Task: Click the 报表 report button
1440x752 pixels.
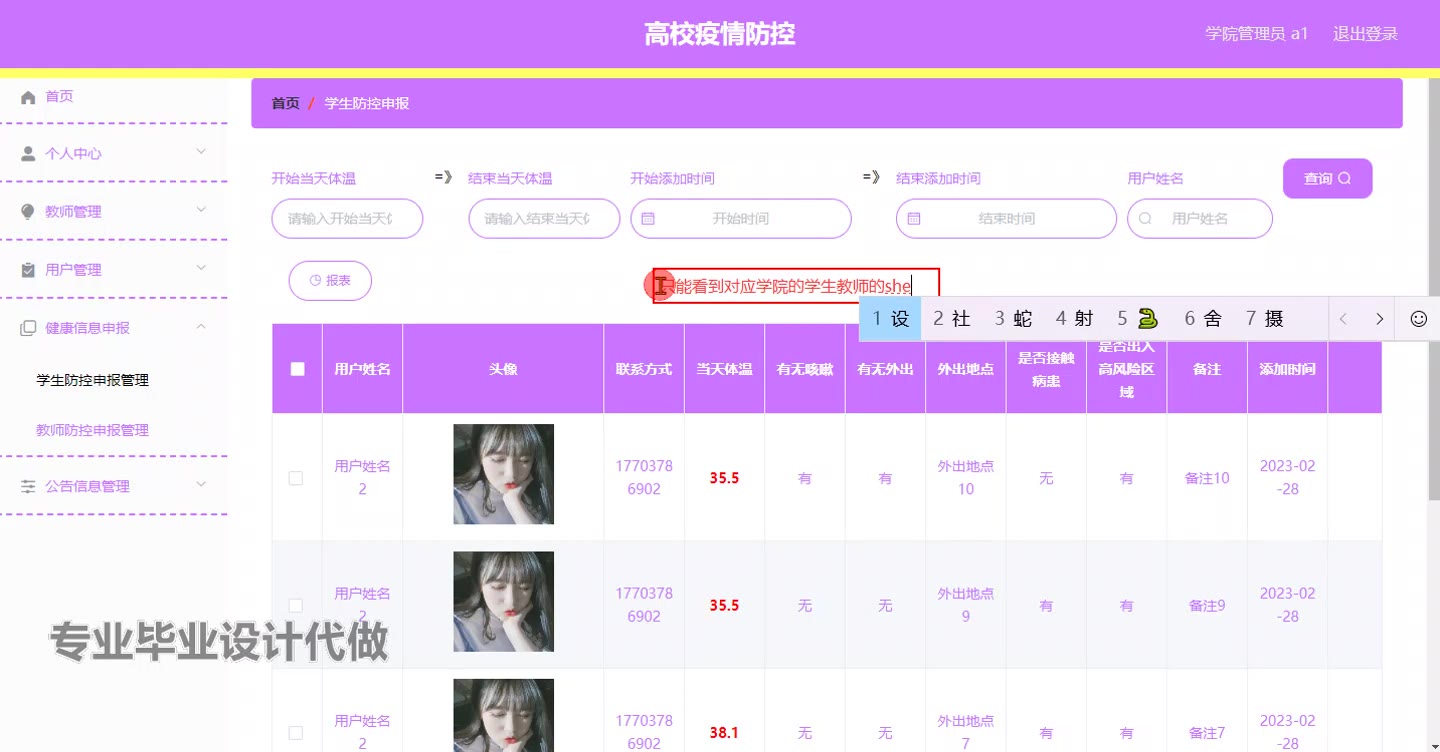Action: click(330, 281)
